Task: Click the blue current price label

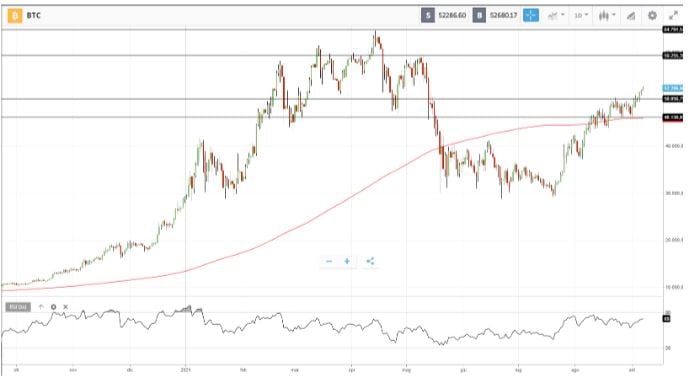Action: 673,89
